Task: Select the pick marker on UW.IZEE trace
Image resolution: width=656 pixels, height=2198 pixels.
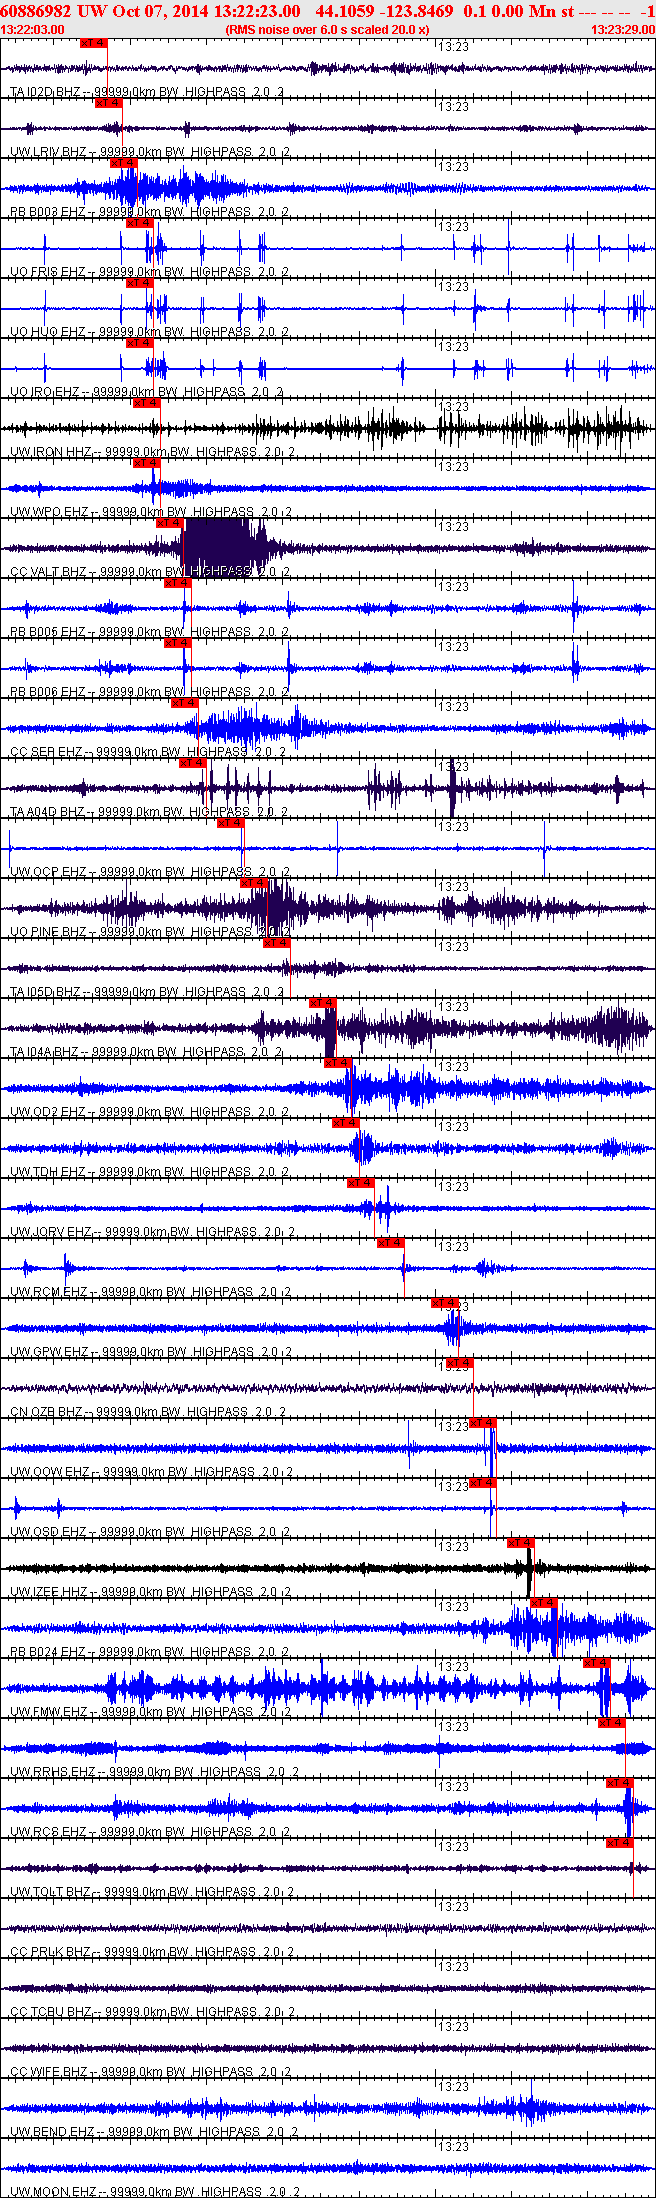Action: (521, 1543)
